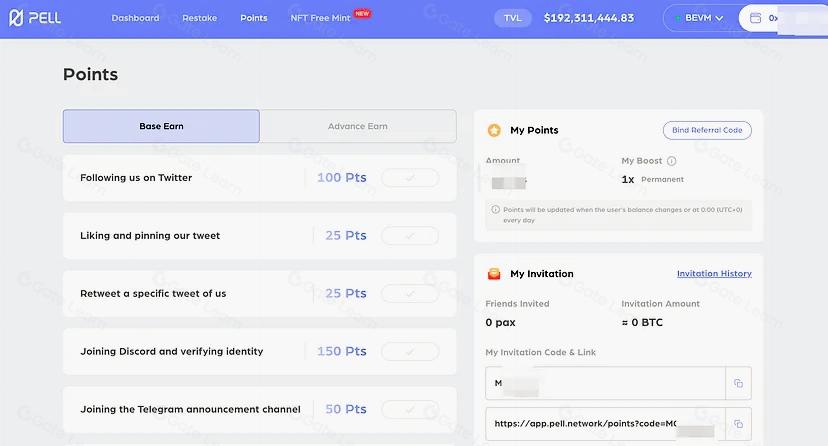Viewport: 828px width, 446px height.
Task: Click the "0 pax" friends invited value
Action: tap(500, 322)
